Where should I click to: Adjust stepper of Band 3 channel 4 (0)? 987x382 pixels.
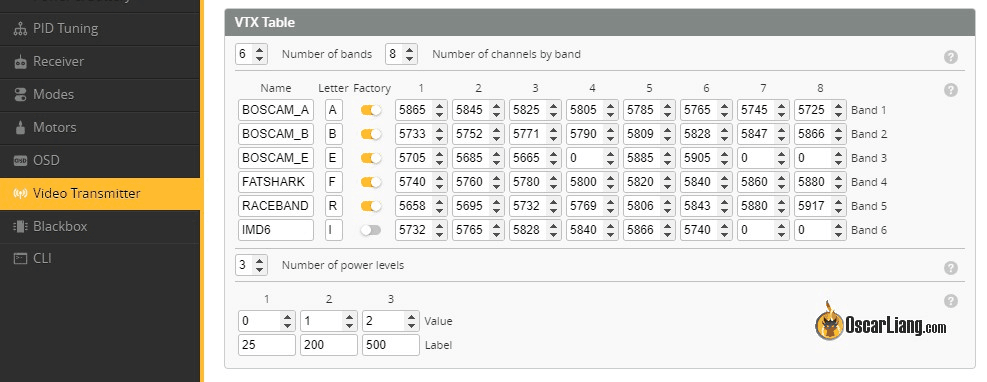point(611,158)
